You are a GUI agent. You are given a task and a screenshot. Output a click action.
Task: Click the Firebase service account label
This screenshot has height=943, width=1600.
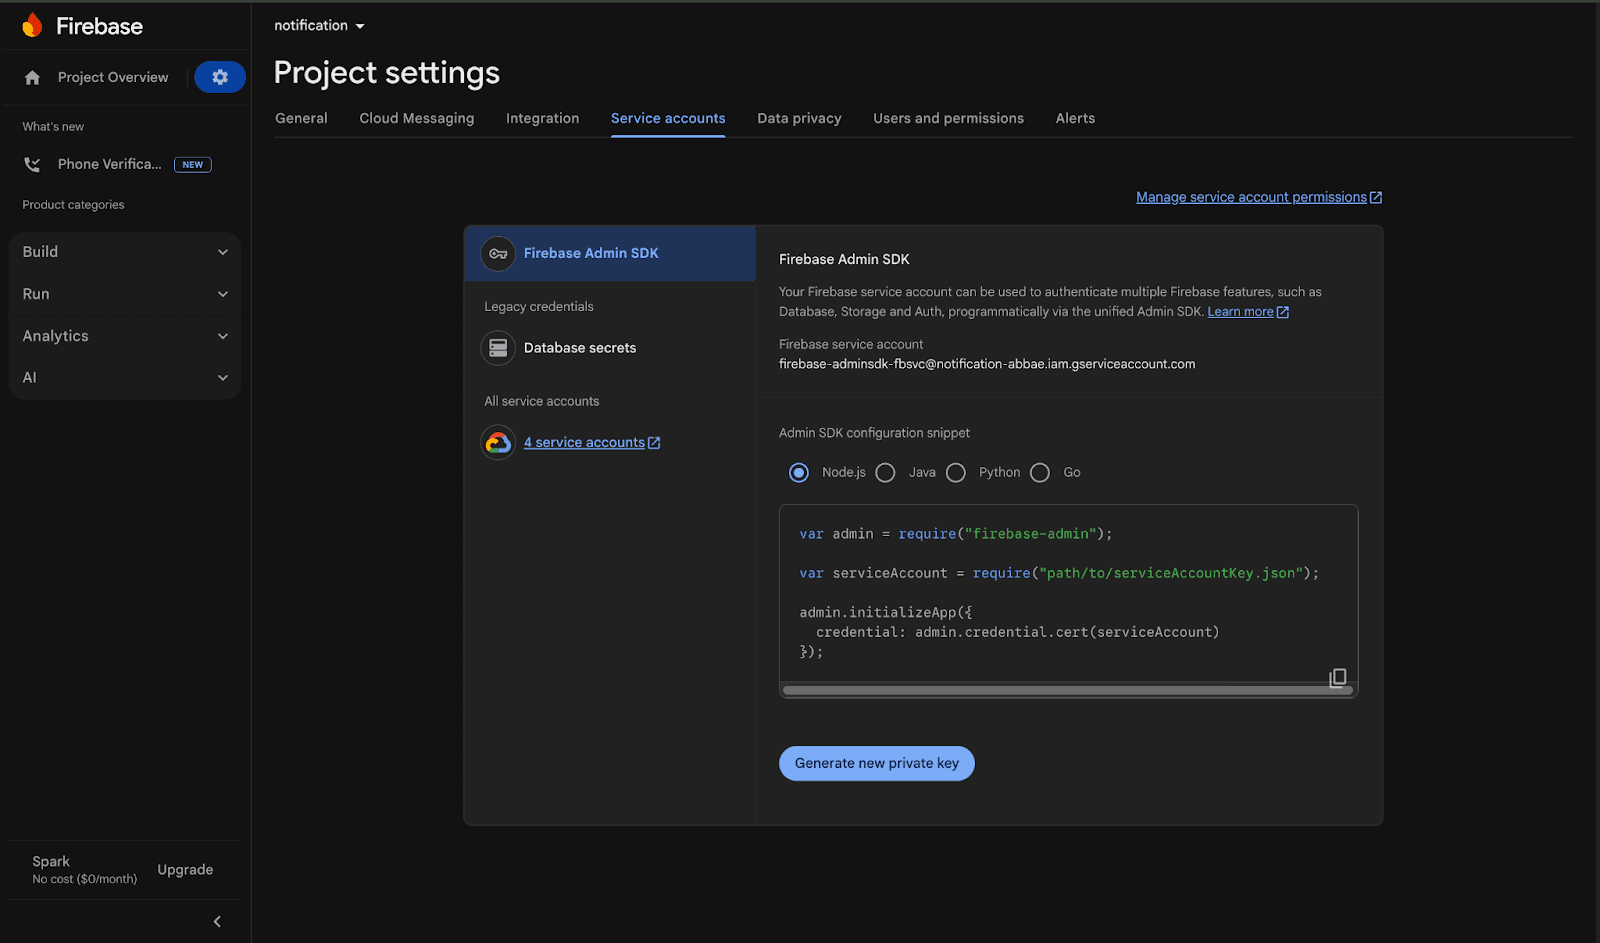point(851,344)
